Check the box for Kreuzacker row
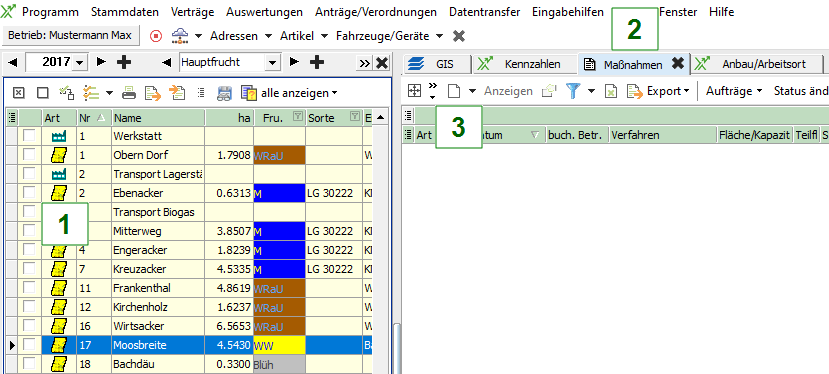Viewport: 829px width, 374px height. tap(29, 269)
